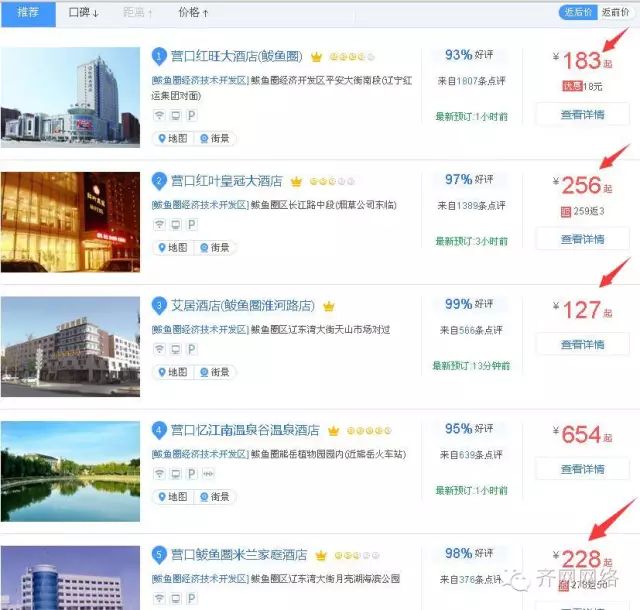Click the star rating of 营口红旺大酒店

[x=352, y=57]
